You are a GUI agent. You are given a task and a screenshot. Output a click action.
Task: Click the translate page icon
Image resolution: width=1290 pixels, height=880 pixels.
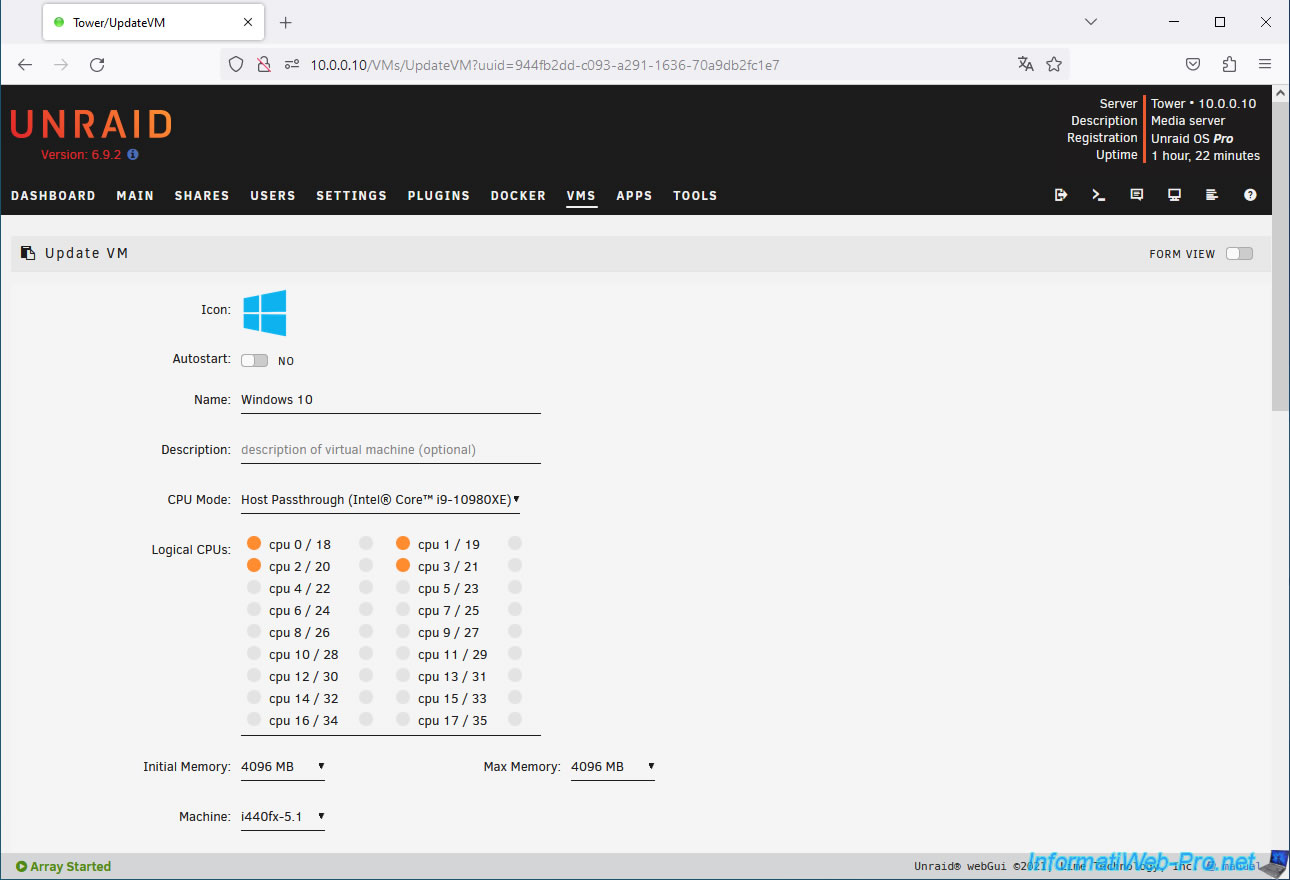pos(1025,64)
